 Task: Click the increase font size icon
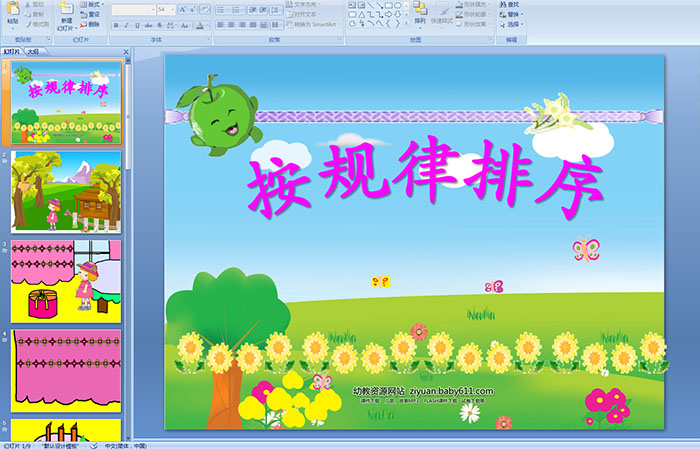(x=181, y=9)
